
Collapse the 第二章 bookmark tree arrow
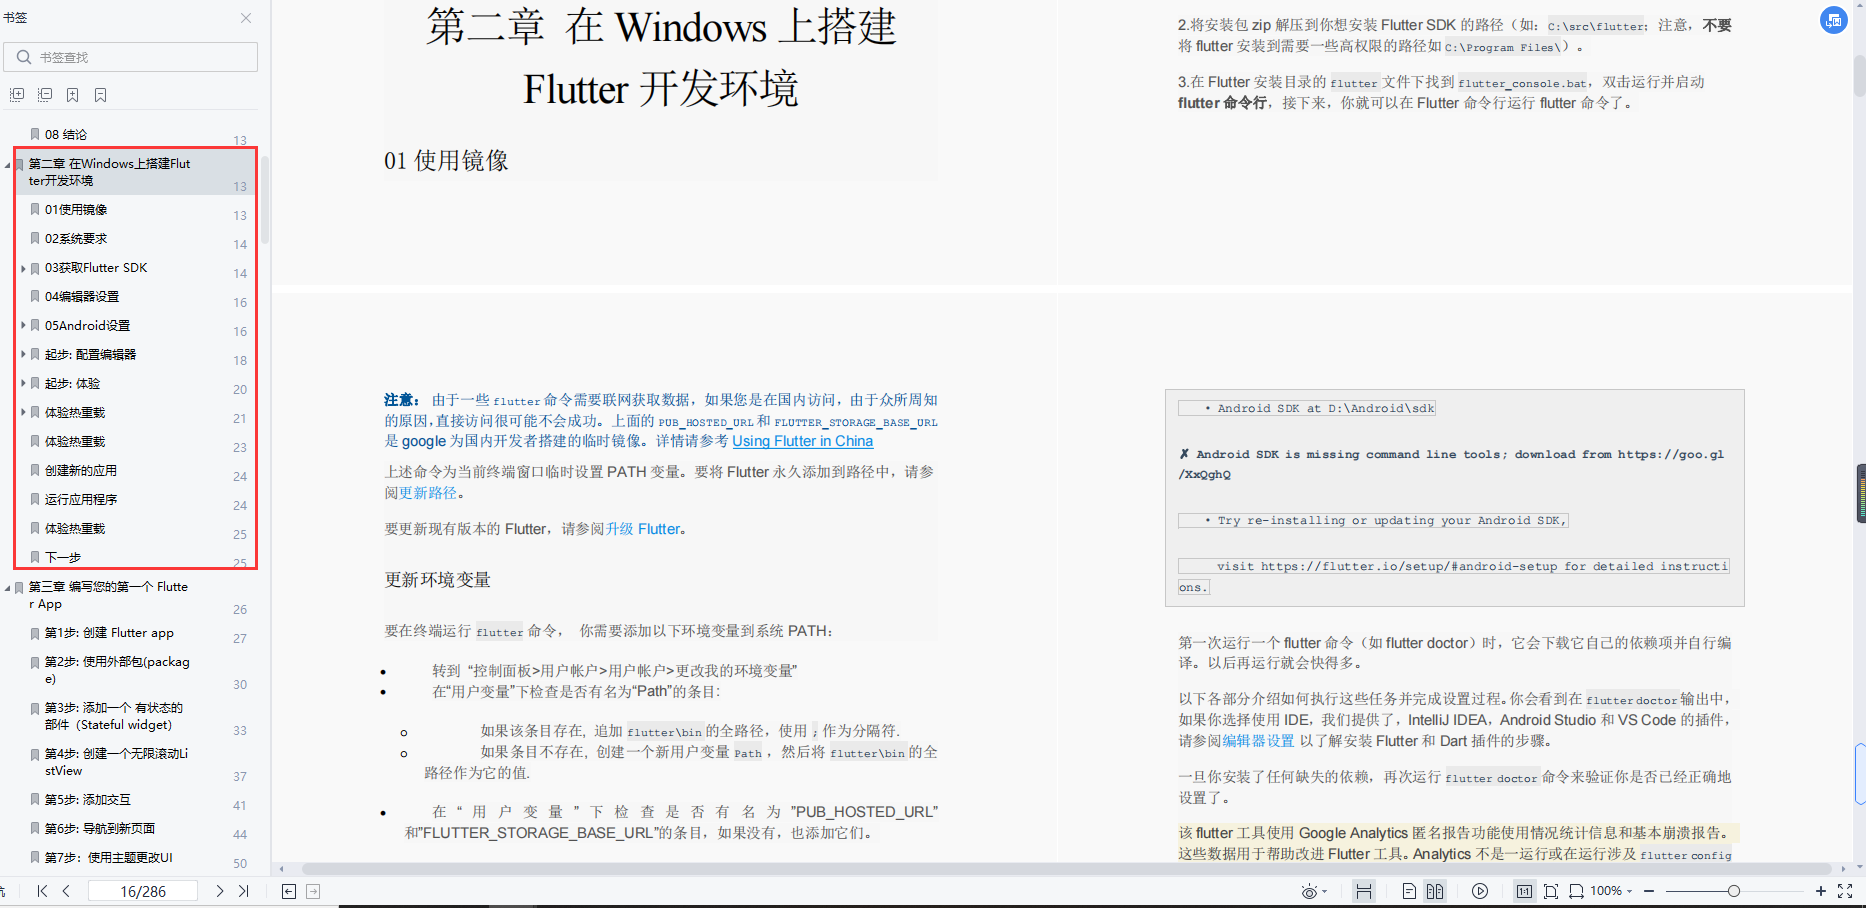coord(7,164)
